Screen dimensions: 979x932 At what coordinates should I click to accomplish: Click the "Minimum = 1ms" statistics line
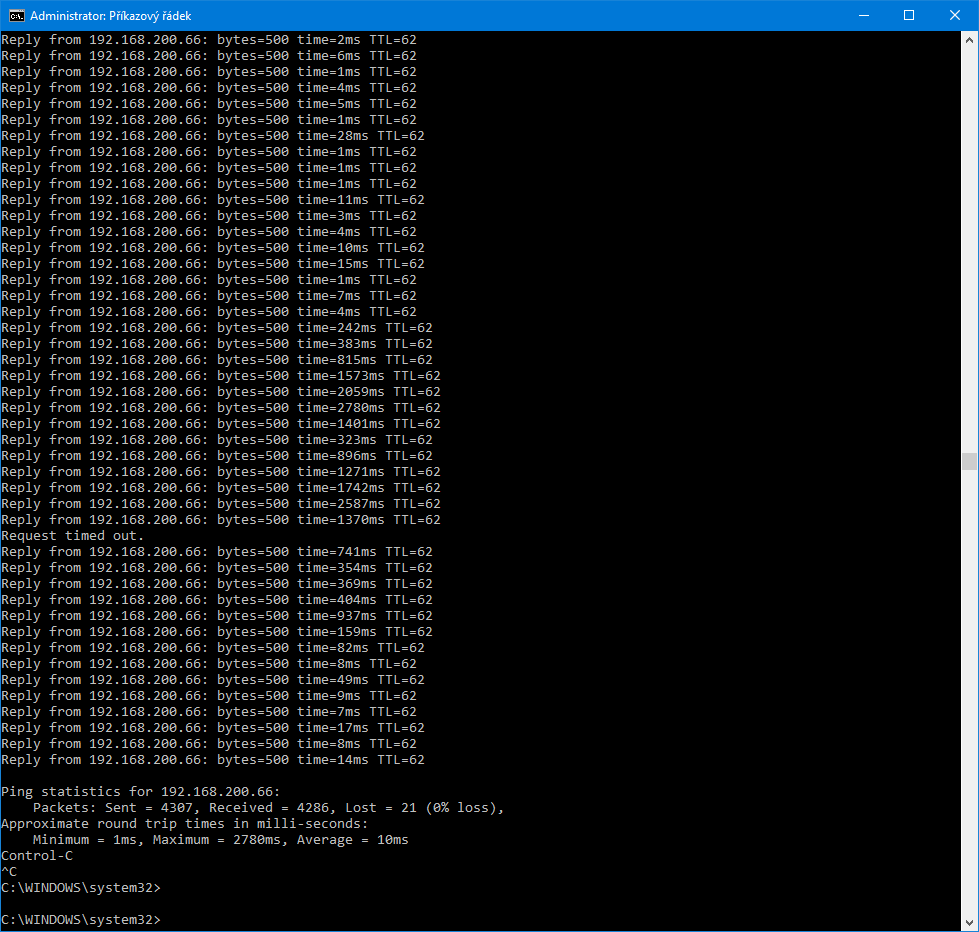220,840
